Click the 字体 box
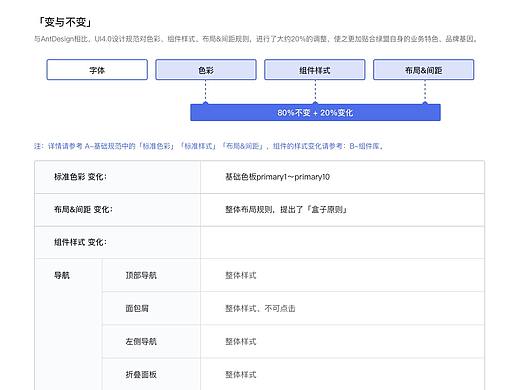Screen dimensions: 520x390 pos(97,70)
